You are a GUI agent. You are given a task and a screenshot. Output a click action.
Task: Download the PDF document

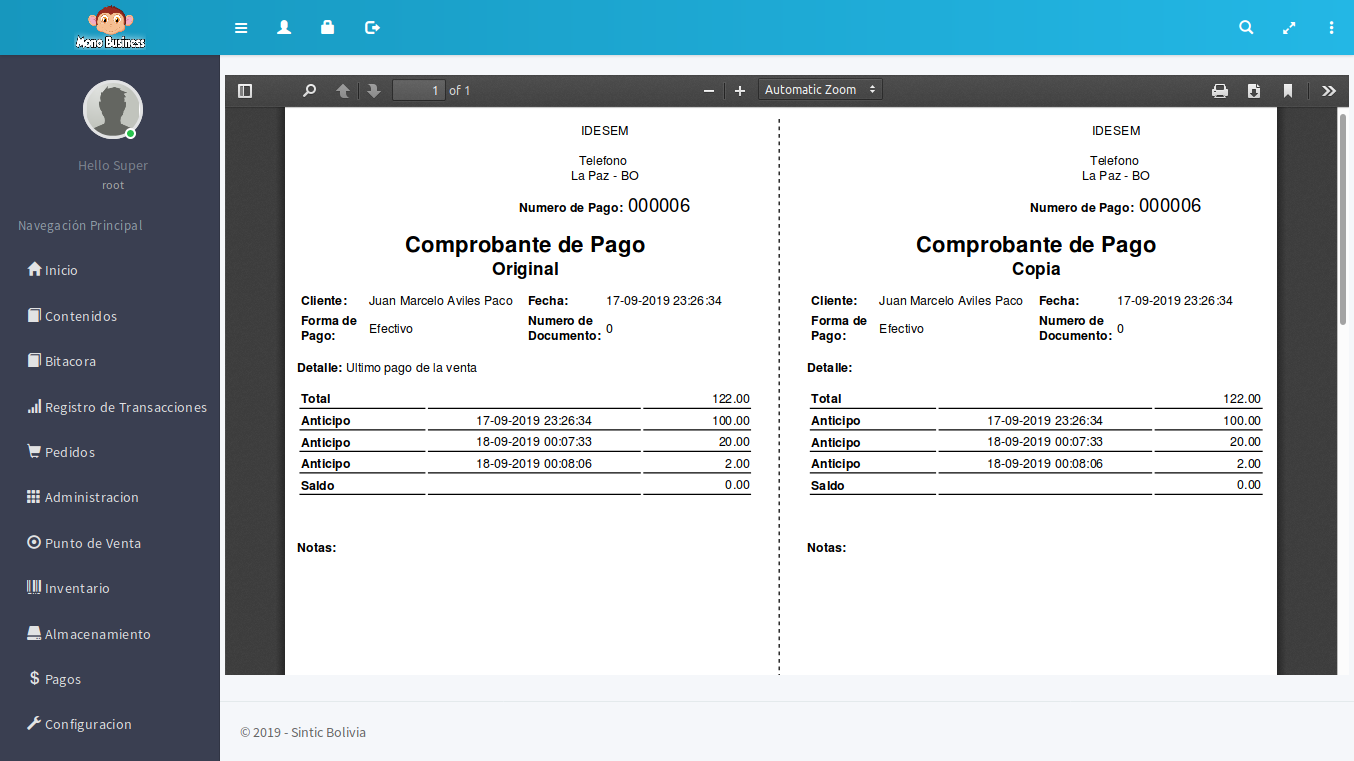1254,91
